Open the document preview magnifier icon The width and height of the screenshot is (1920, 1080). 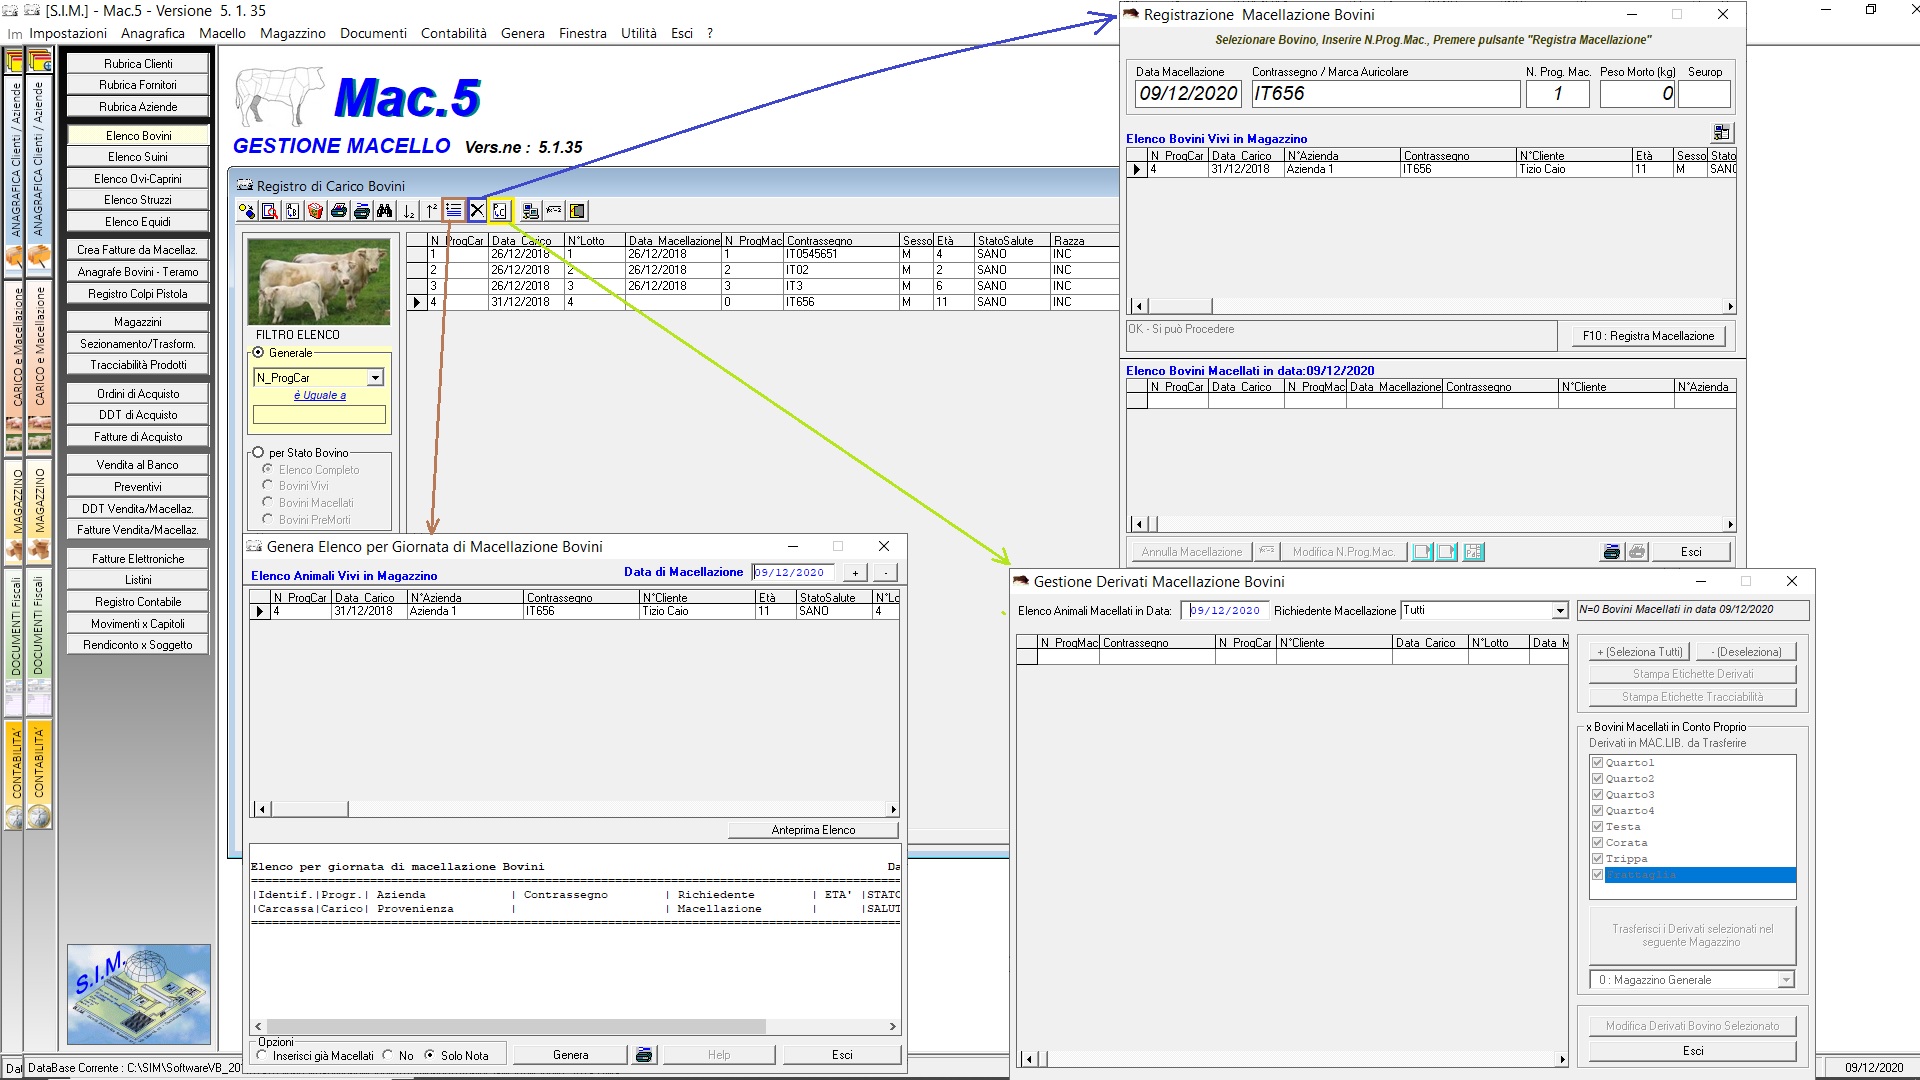(x=269, y=211)
